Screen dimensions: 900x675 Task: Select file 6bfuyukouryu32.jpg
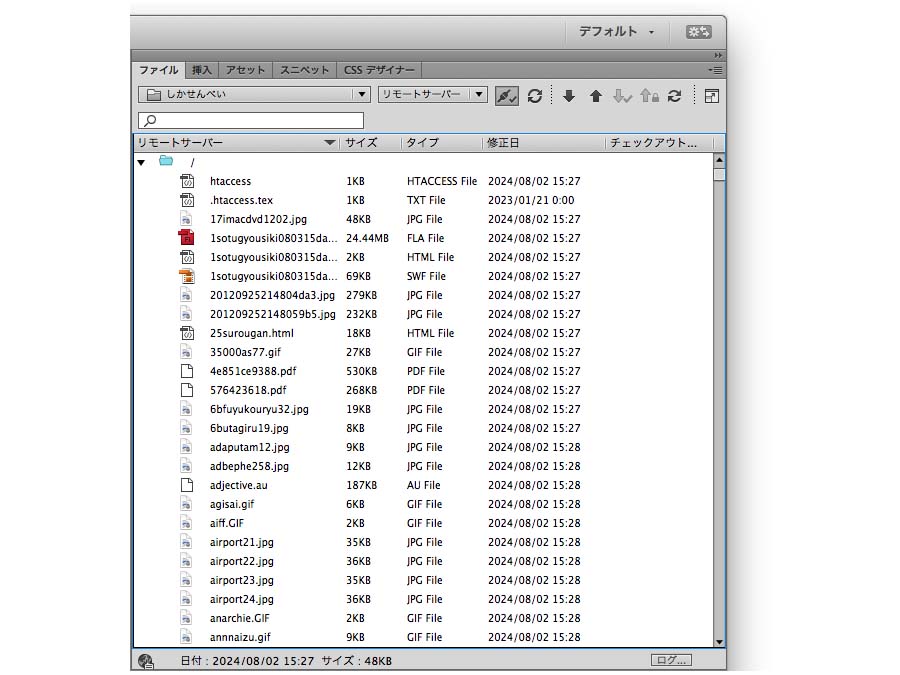pyautogui.click(x=259, y=409)
